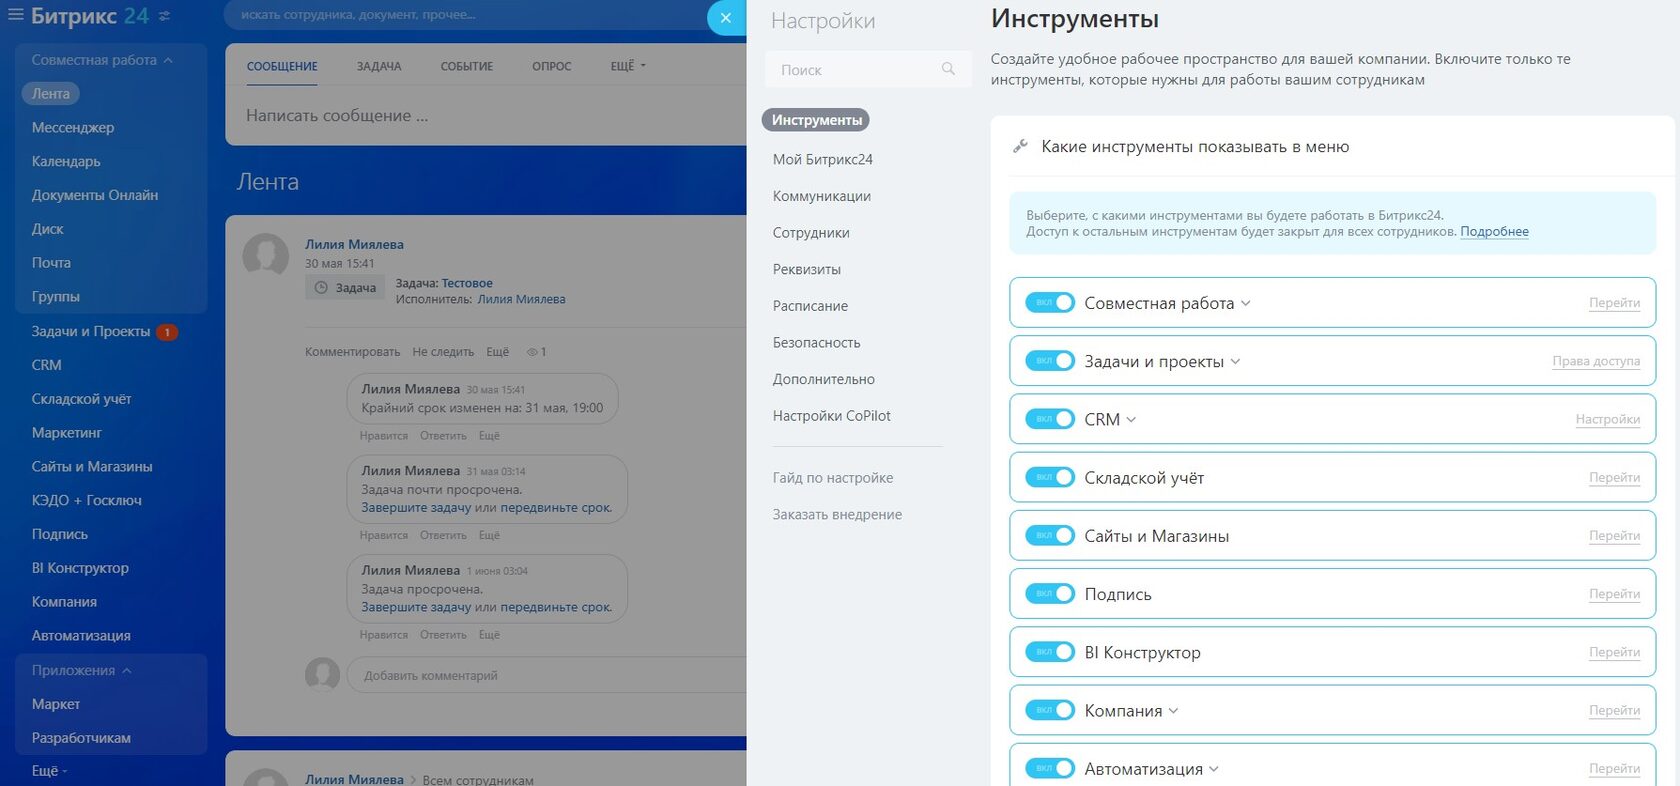Click Перейти link for Подпись row
This screenshot has width=1680, height=786.
point(1614,593)
